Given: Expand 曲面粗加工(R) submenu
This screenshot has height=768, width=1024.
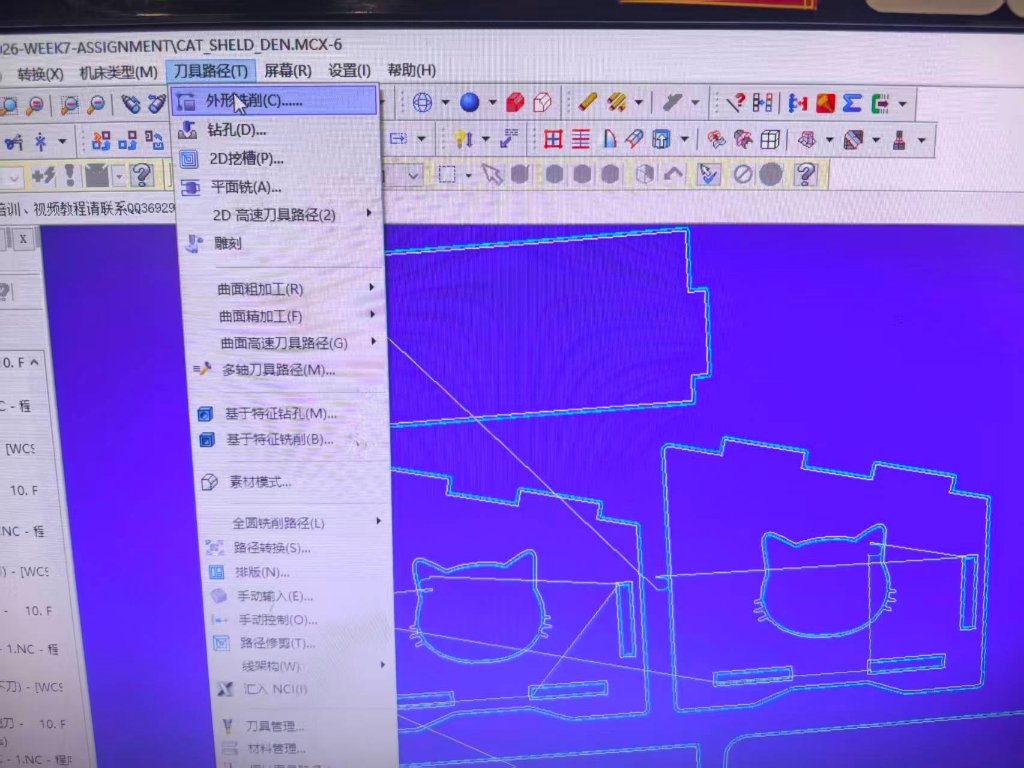Looking at the screenshot, I should (285, 289).
